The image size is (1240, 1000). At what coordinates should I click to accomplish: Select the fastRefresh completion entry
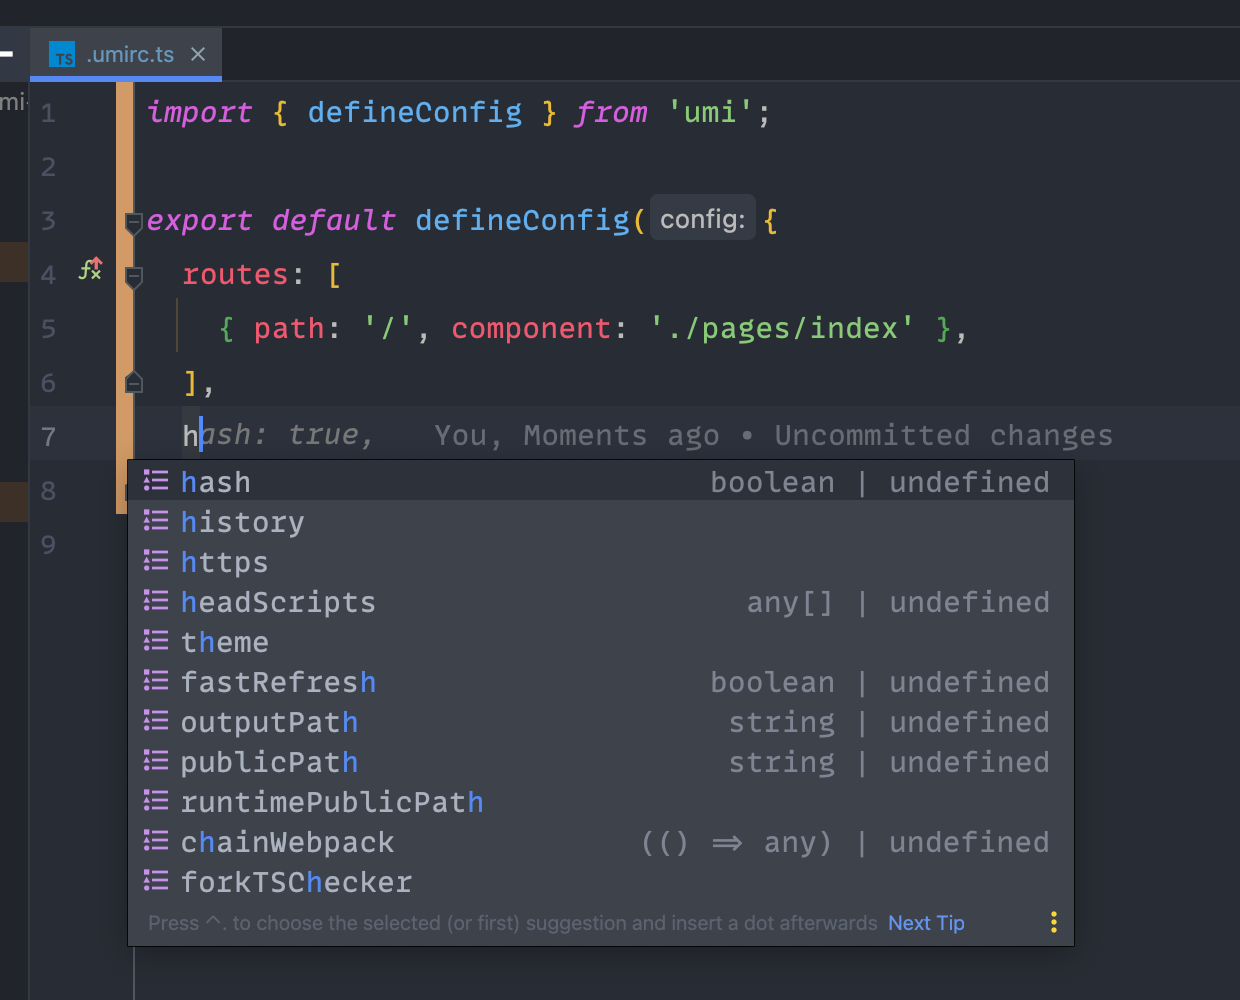279,681
